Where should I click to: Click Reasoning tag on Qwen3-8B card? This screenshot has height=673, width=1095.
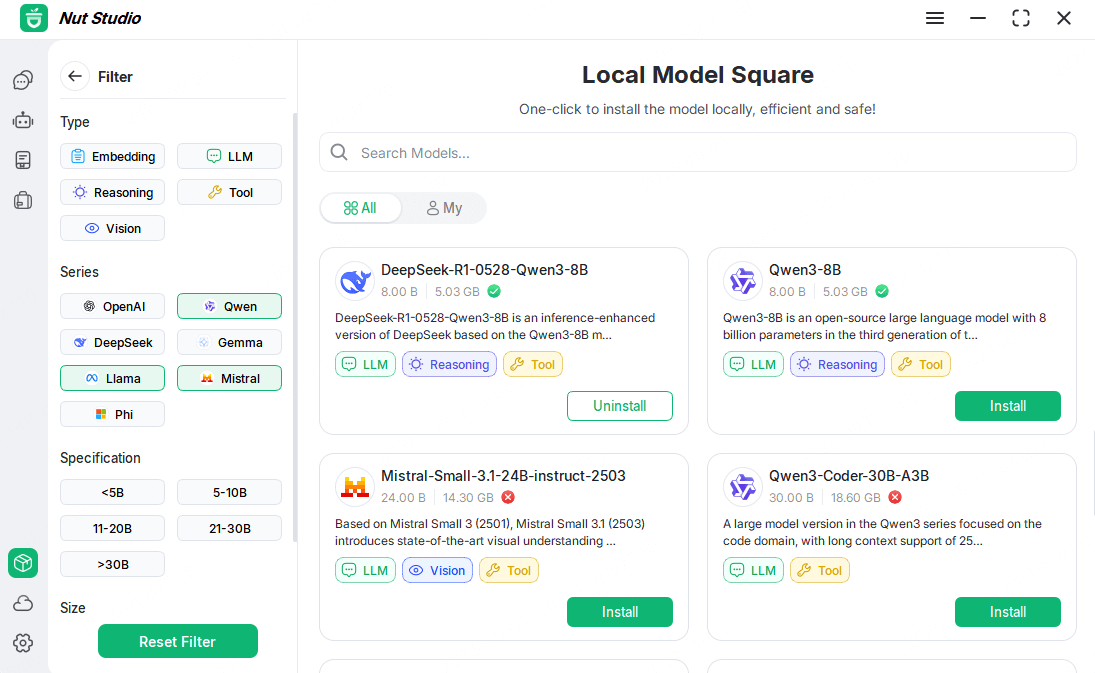click(x=837, y=364)
